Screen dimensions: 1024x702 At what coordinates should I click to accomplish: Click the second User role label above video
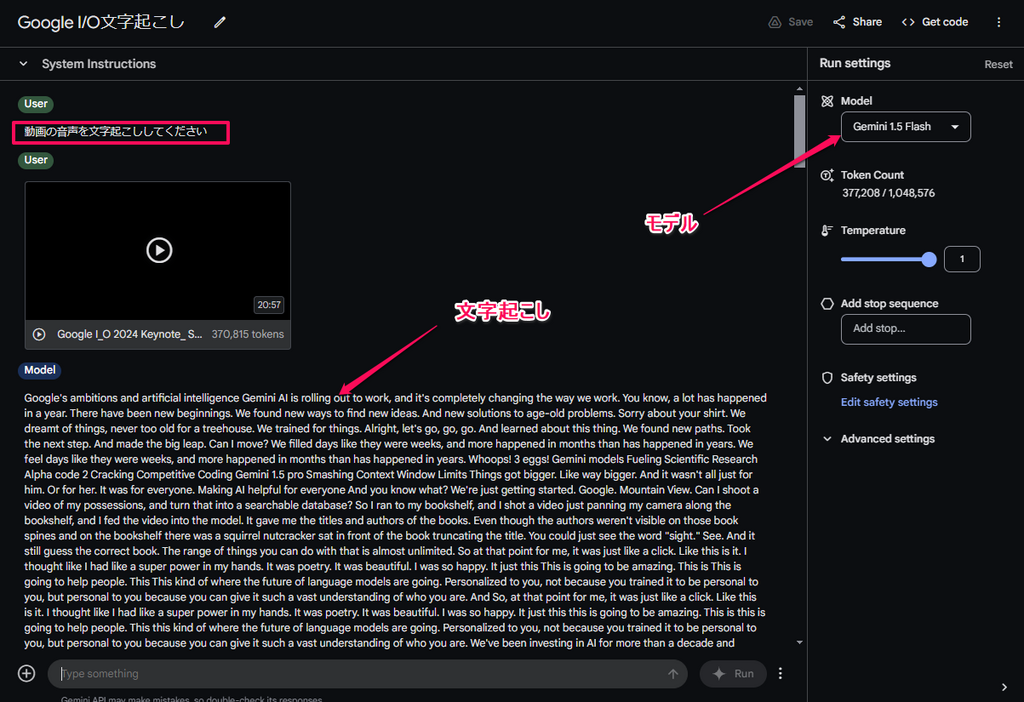[x=36, y=160]
